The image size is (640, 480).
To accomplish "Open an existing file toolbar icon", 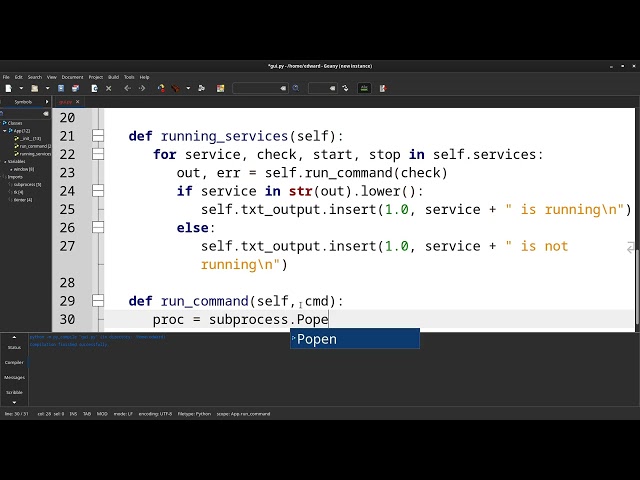I will click(35, 88).
